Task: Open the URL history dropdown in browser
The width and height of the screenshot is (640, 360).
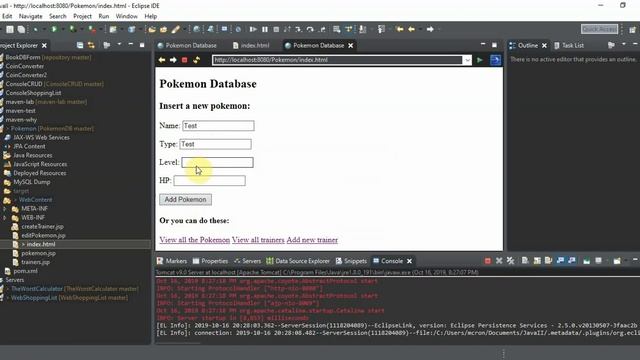Action: click(467, 60)
